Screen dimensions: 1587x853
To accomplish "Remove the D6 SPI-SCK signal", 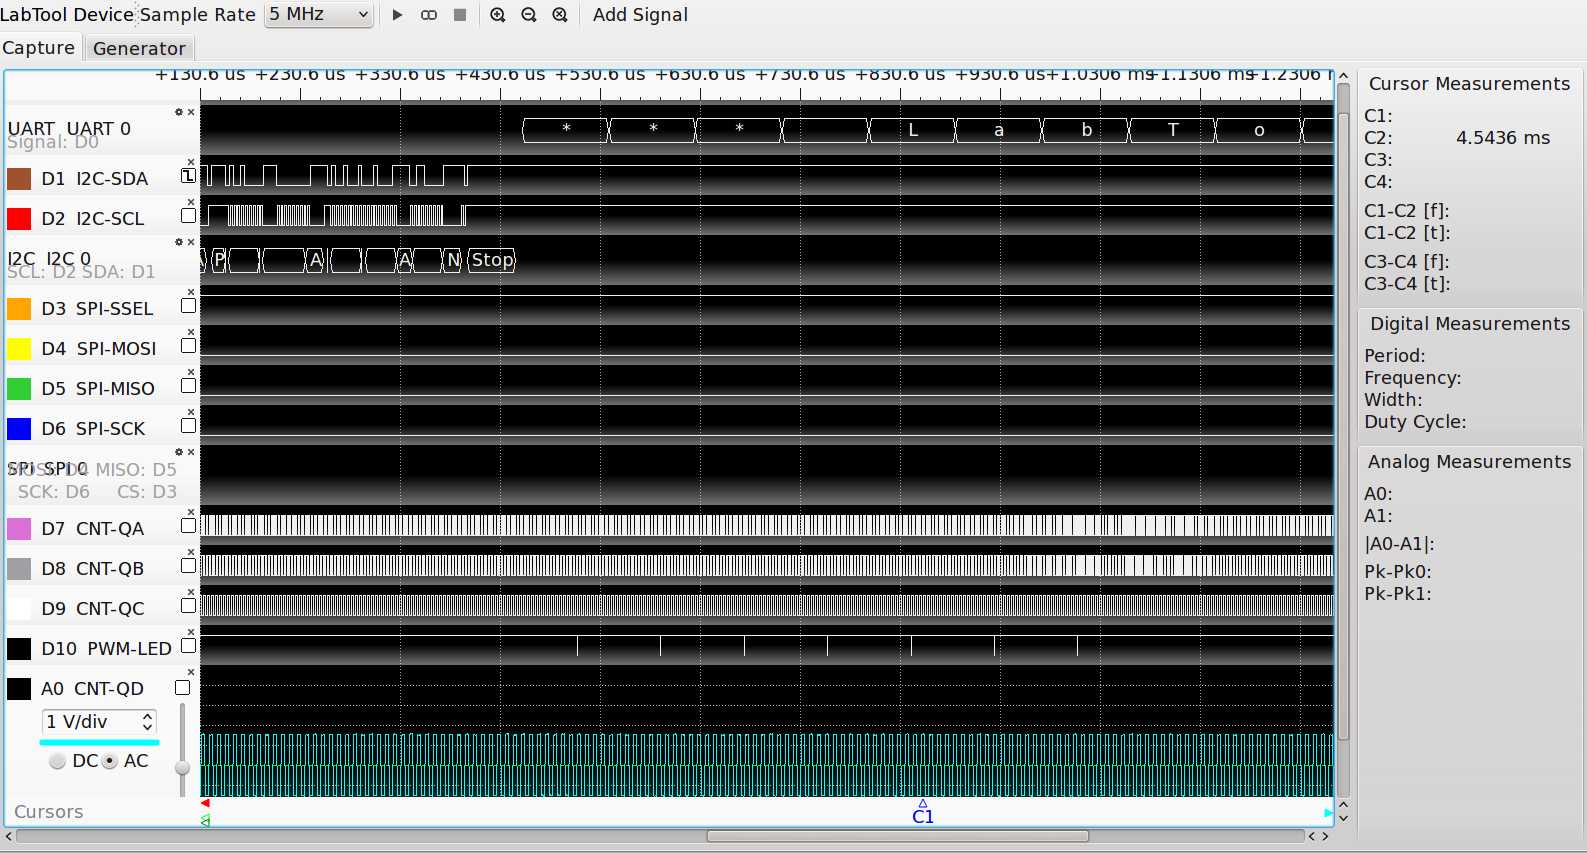I will (x=191, y=412).
